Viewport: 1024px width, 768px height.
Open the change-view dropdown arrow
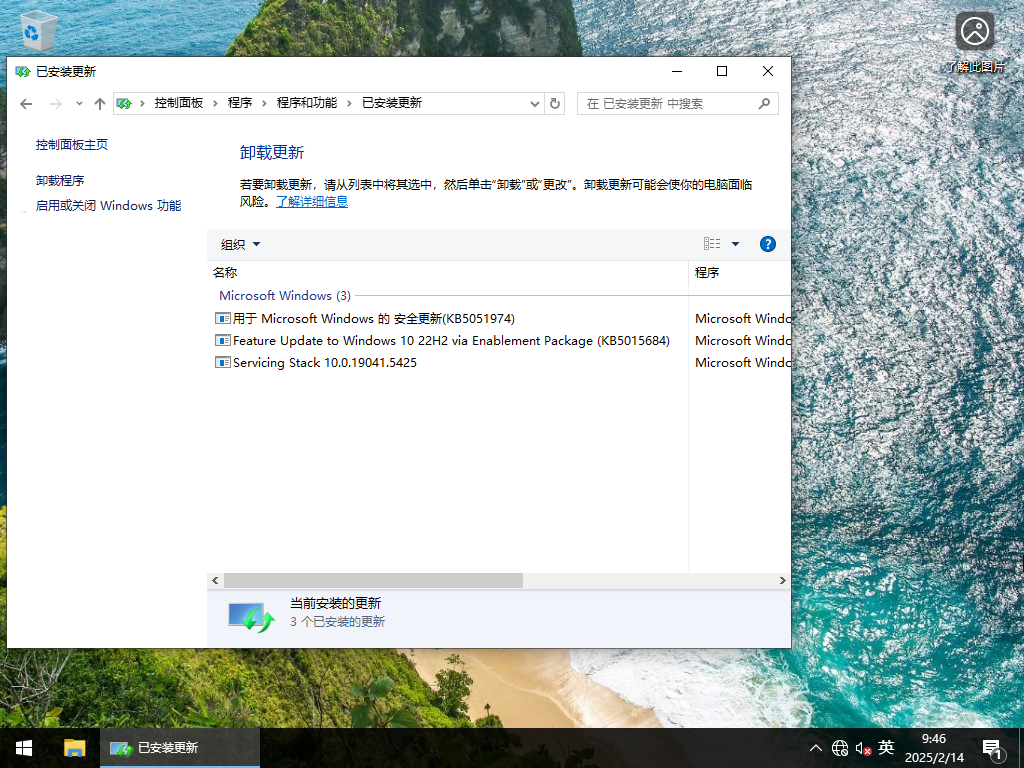coord(734,243)
